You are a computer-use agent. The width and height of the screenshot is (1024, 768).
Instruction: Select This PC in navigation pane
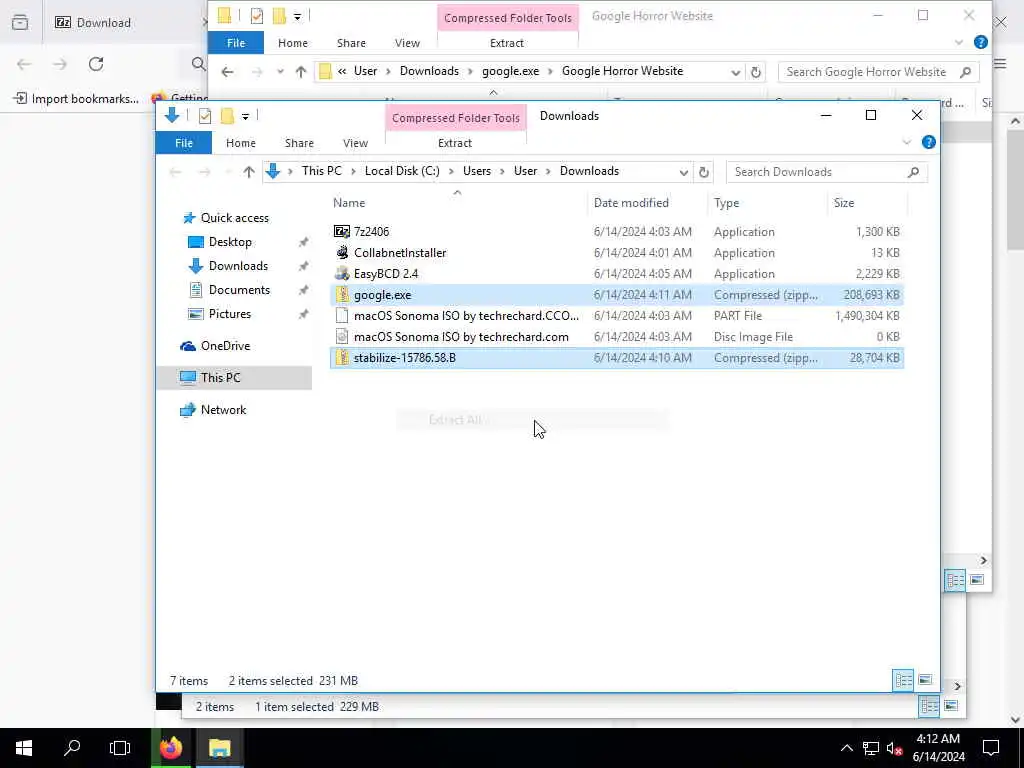pyautogui.click(x=220, y=377)
